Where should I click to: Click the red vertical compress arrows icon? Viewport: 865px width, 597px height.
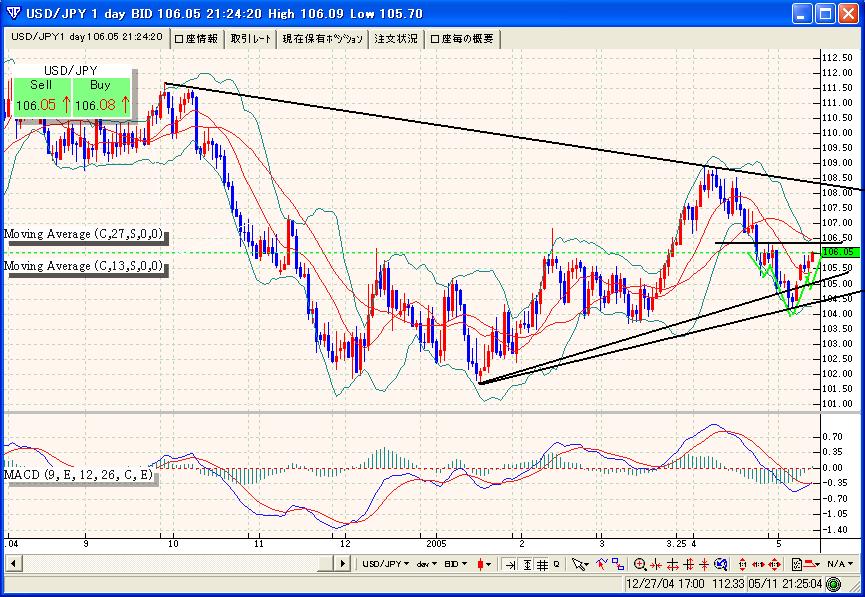click(704, 564)
